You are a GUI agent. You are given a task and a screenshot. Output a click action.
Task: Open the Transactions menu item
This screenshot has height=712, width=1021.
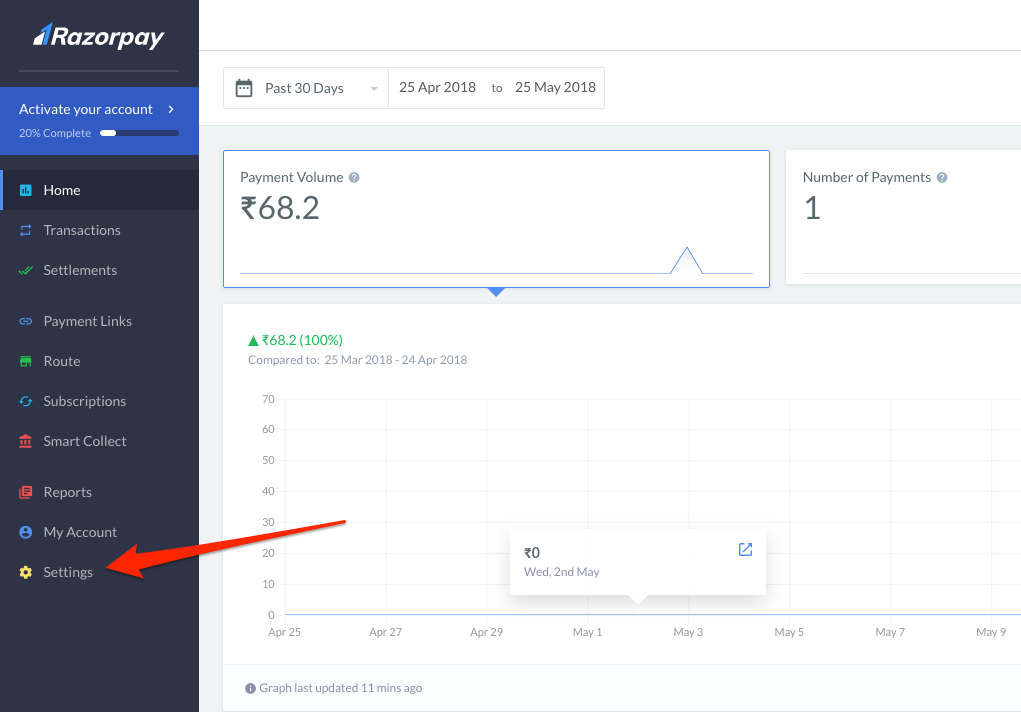point(100,230)
